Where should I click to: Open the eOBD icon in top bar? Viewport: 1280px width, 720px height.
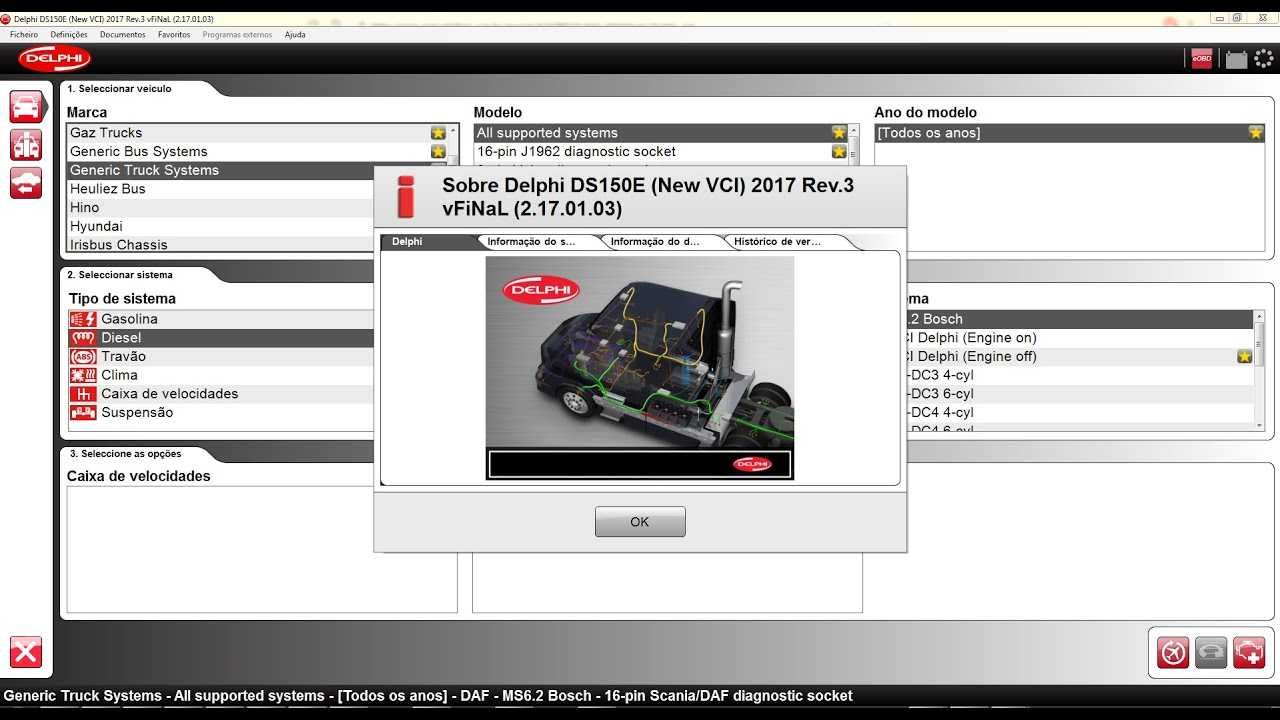pos(1202,59)
